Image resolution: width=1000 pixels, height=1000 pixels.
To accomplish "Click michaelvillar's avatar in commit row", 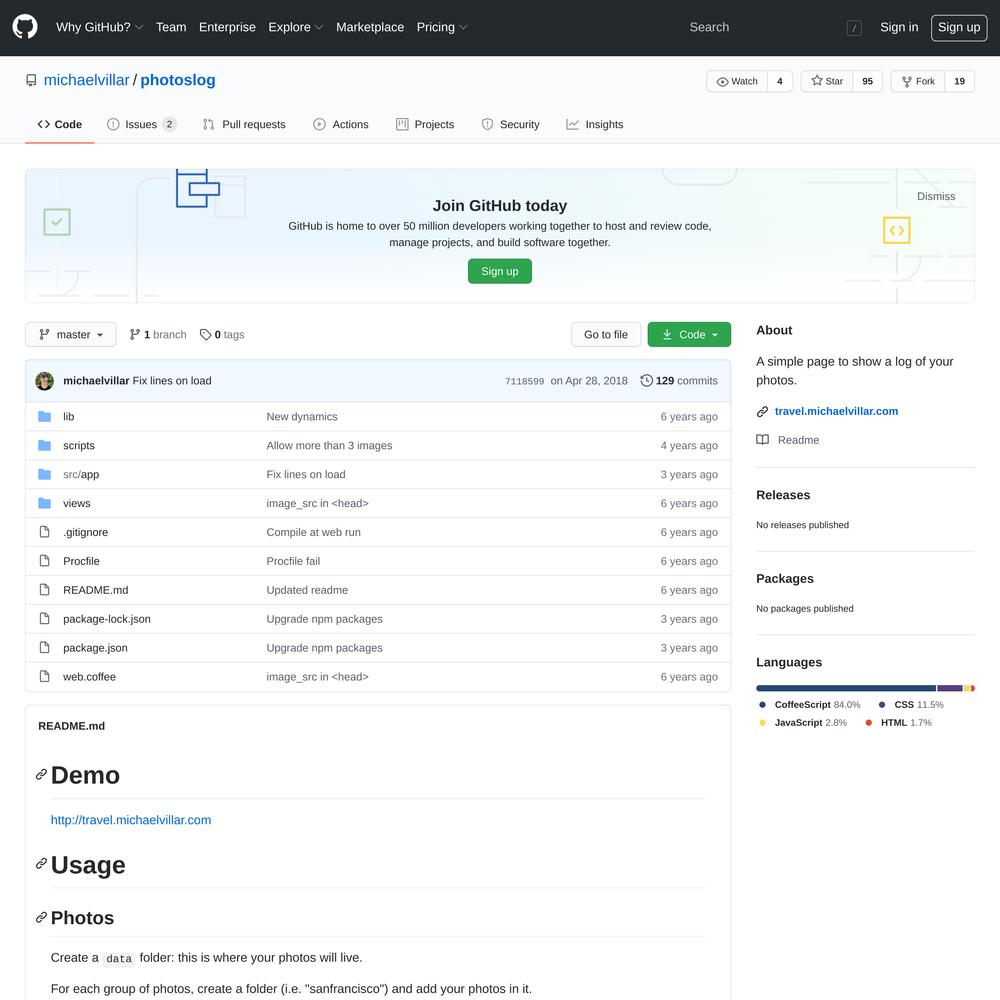I will [x=45, y=381].
